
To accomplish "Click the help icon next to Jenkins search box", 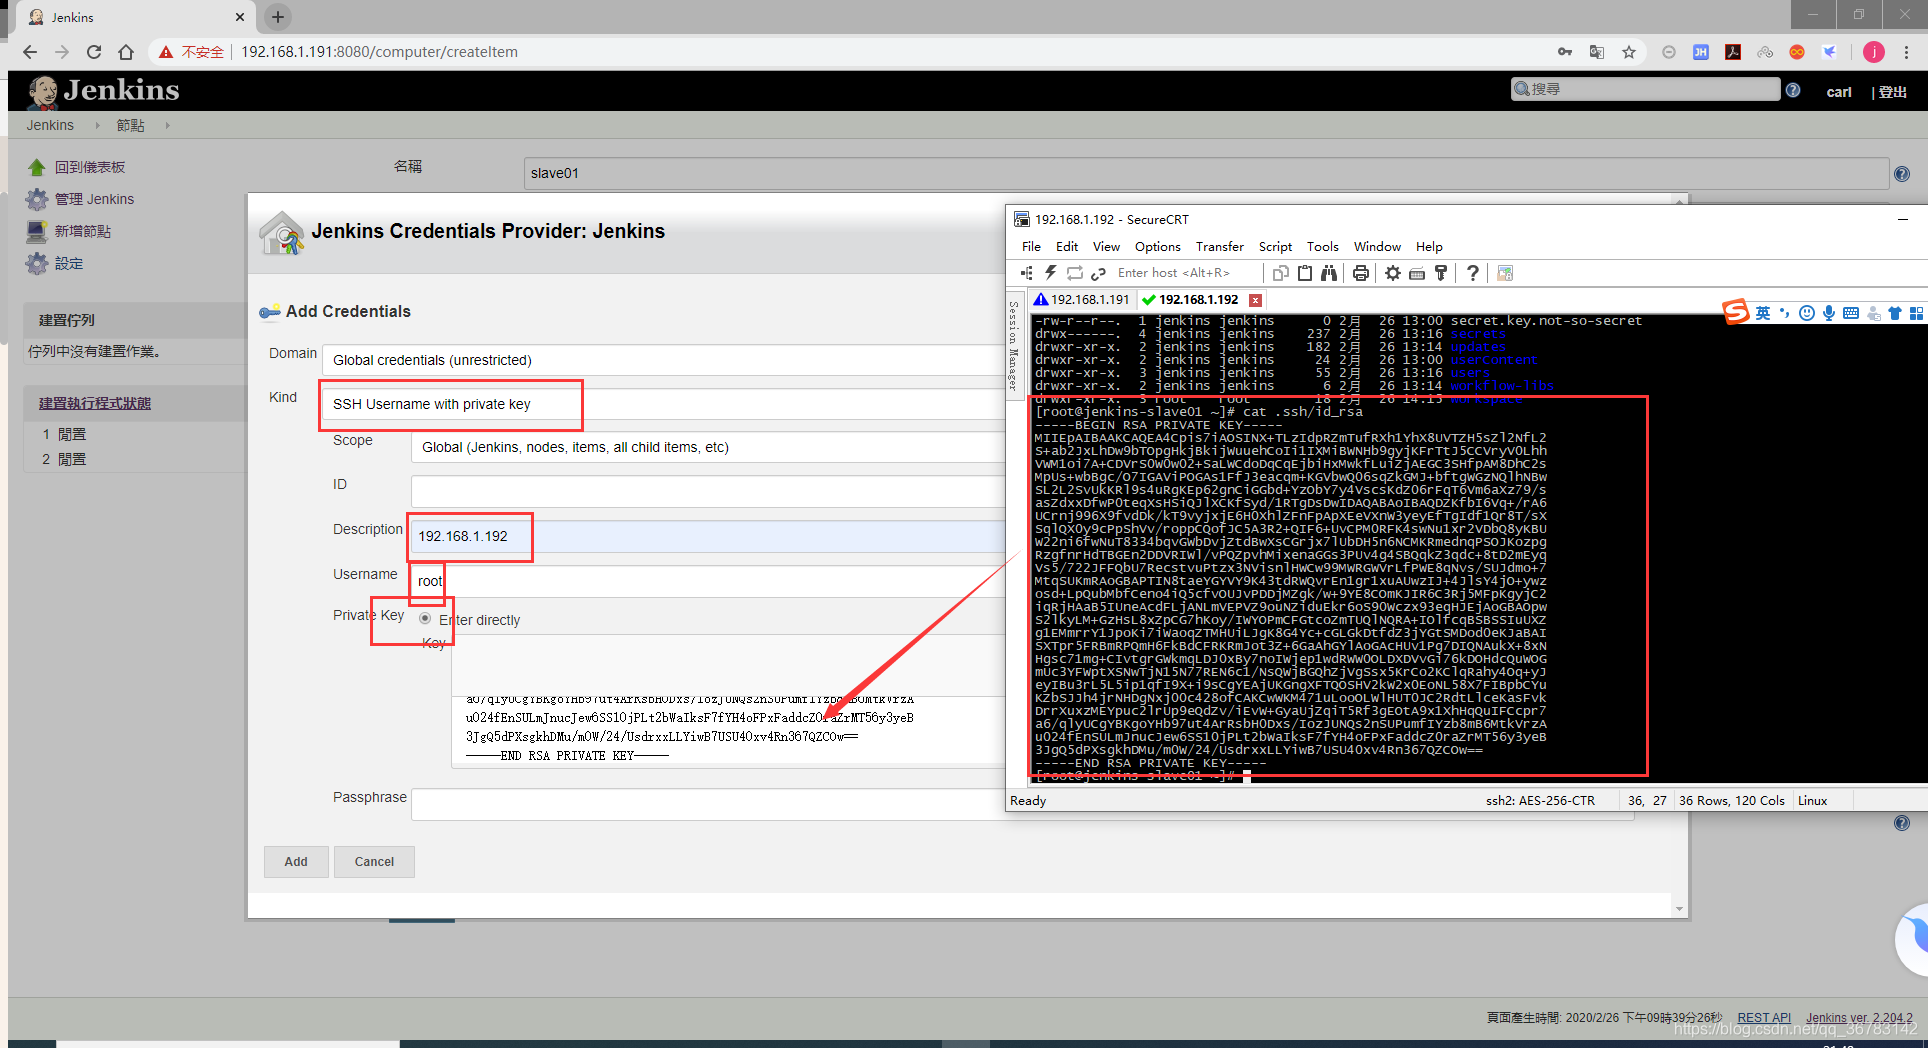I will [x=1793, y=90].
